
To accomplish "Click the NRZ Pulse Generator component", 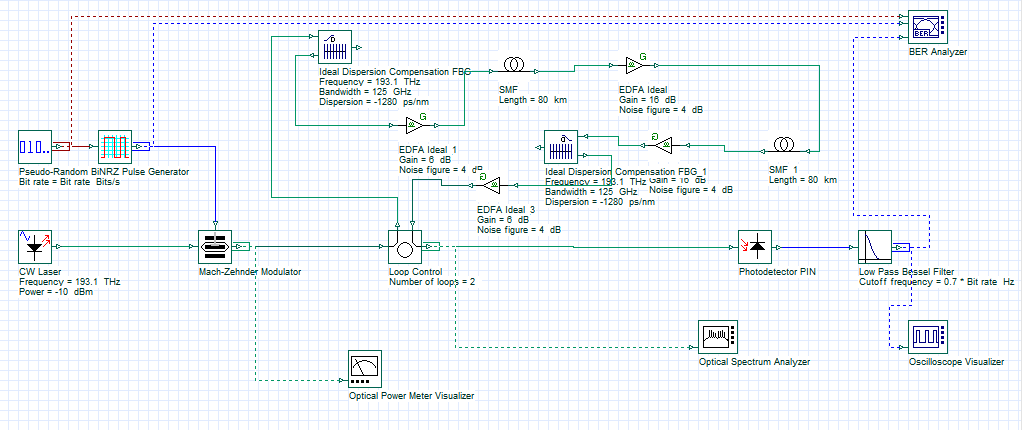I will tap(115, 147).
